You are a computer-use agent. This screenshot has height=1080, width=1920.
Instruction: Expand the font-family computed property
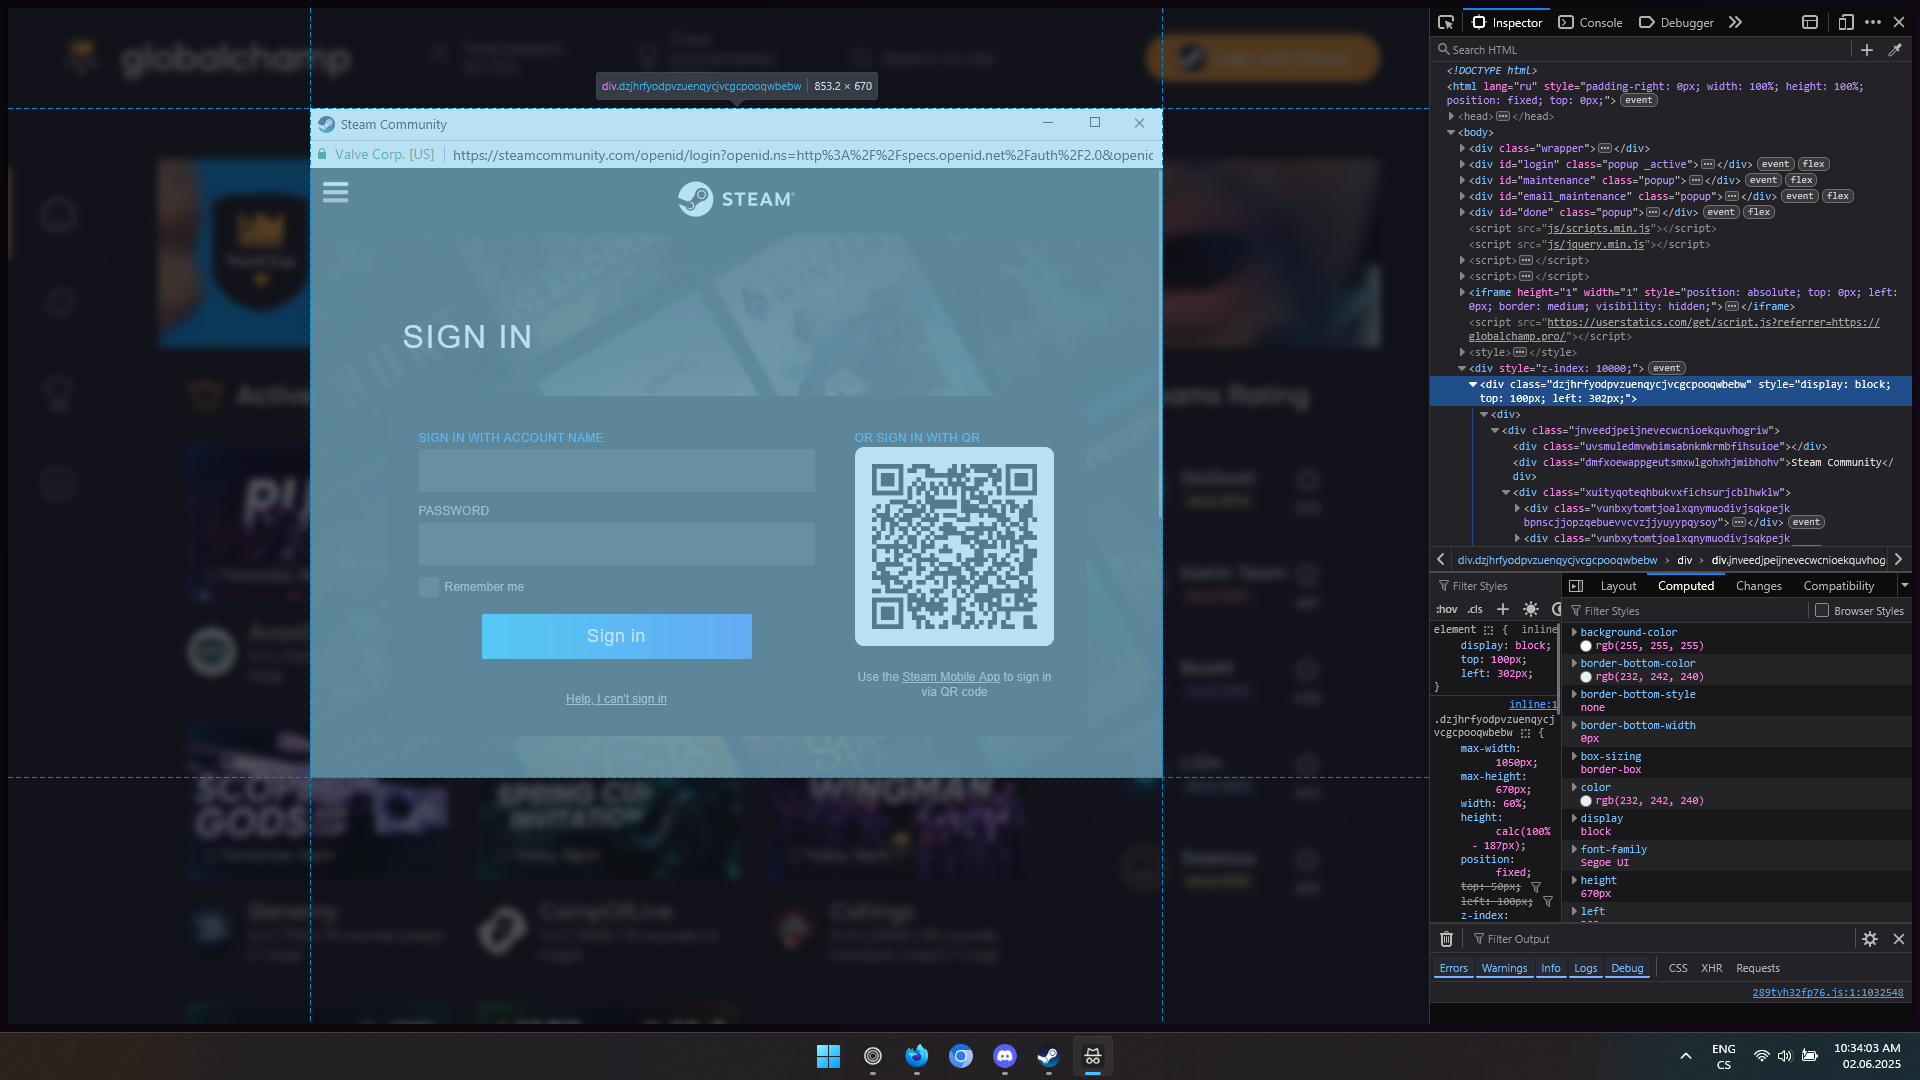(1574, 849)
